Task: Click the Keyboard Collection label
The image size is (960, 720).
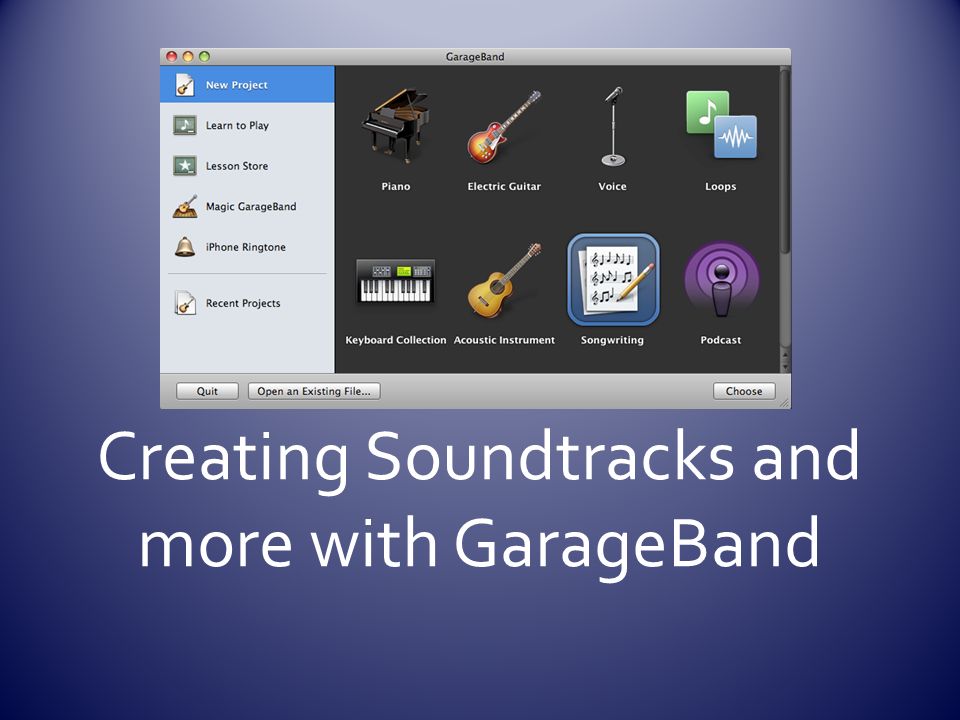Action: pos(396,340)
